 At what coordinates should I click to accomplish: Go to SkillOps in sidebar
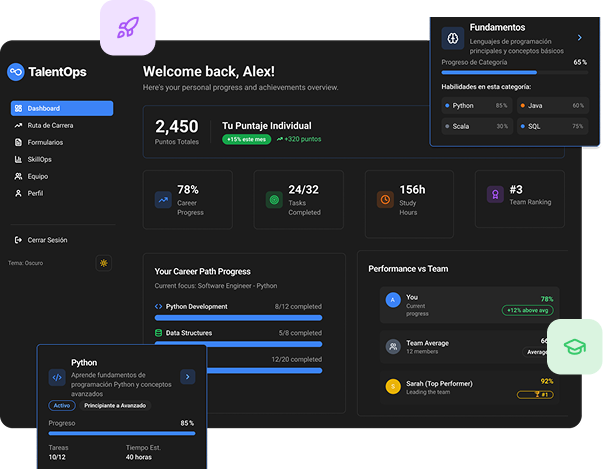[x=39, y=159]
